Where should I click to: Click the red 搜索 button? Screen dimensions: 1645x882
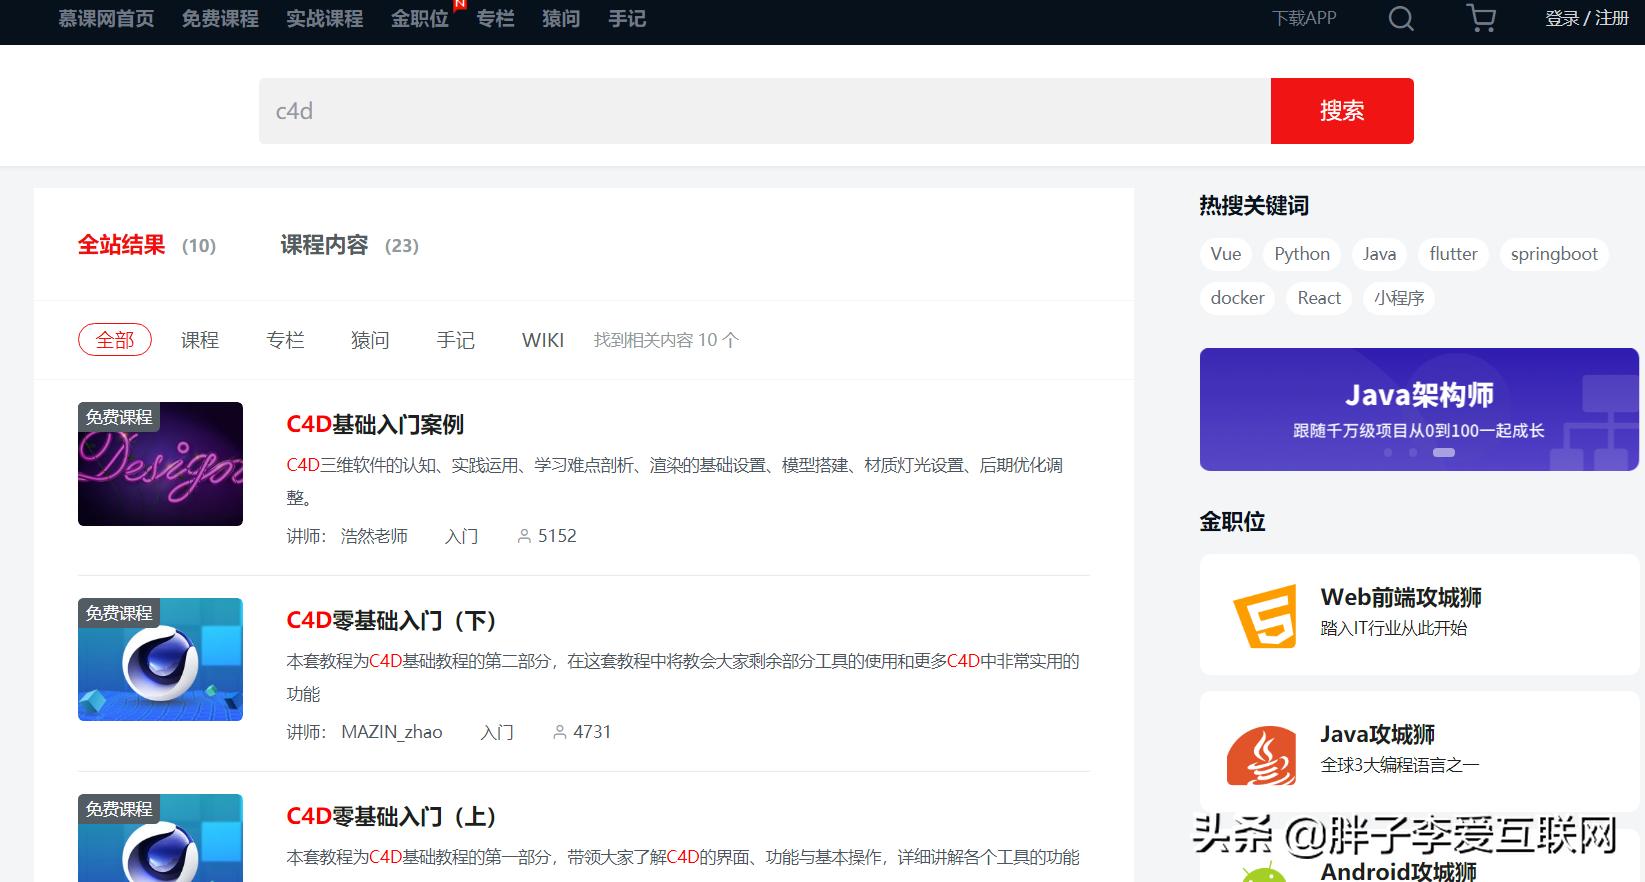coord(1342,111)
